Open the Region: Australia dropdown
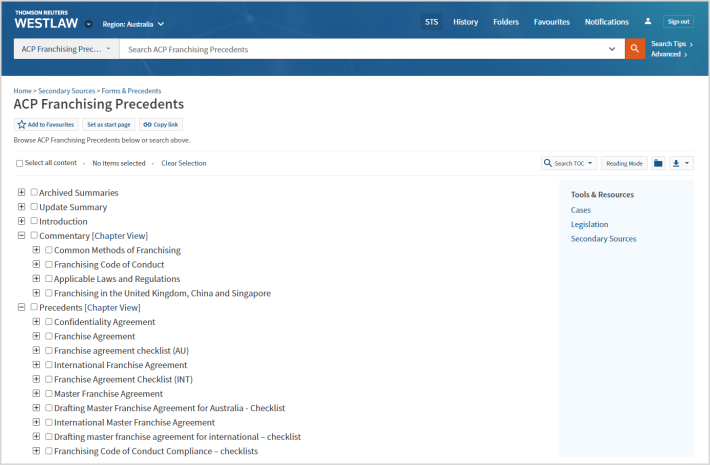Image resolution: width=710 pixels, height=465 pixels. tap(133, 24)
